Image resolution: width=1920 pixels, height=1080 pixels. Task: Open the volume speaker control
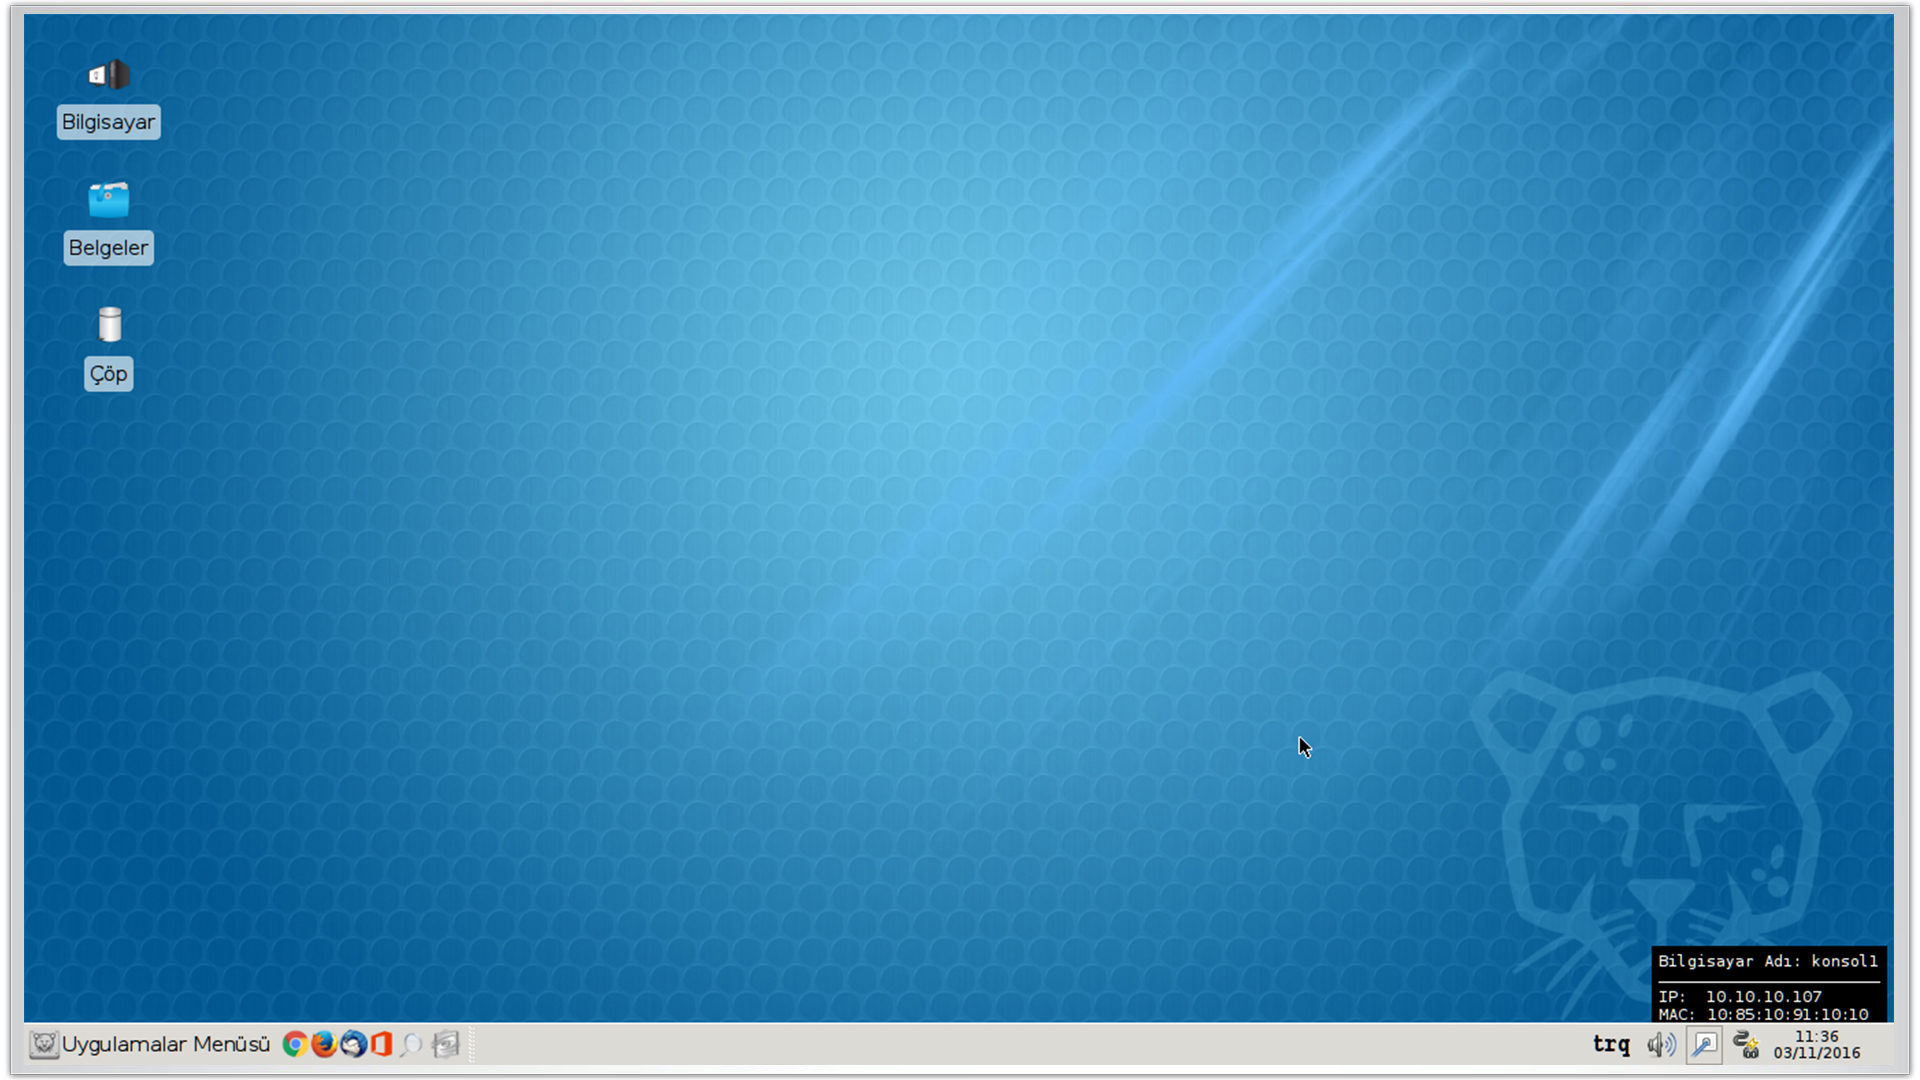pos(1660,1045)
